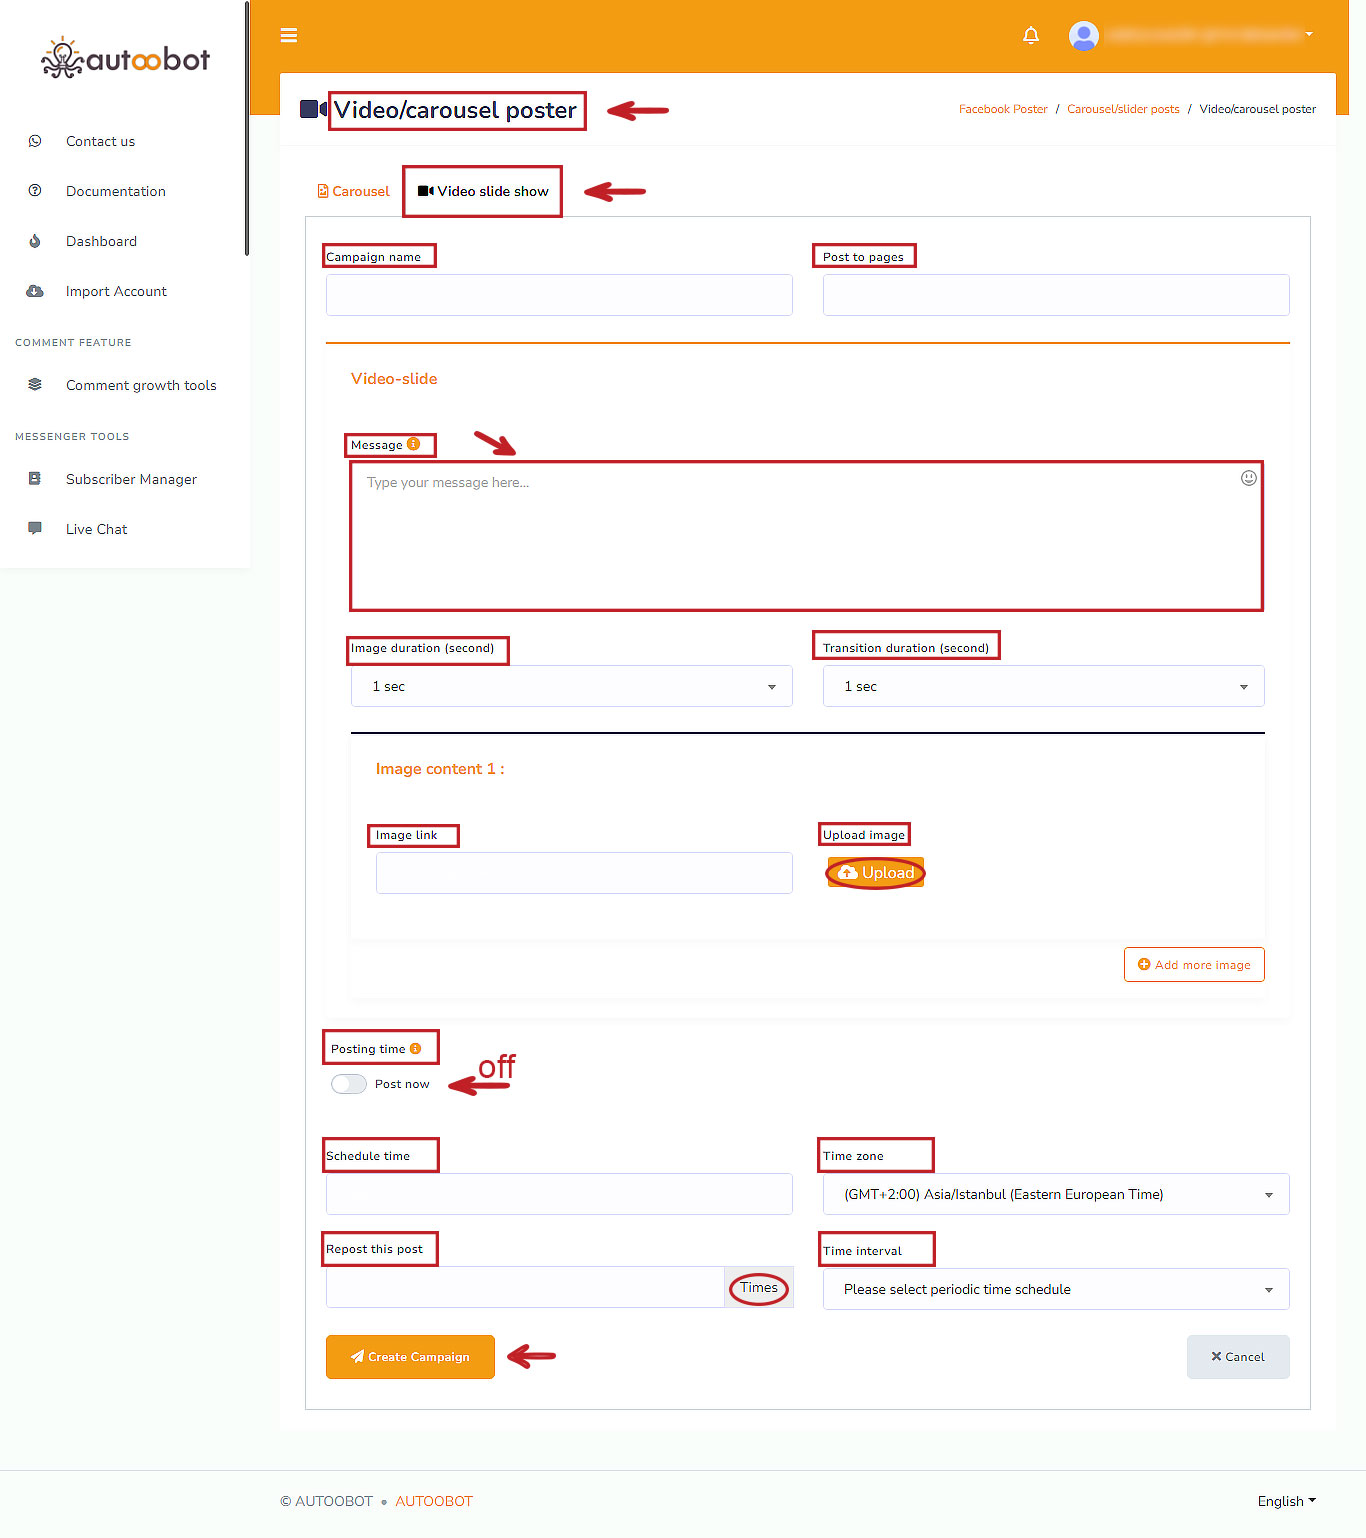
Task: Click the hamburger menu icon
Action: pyautogui.click(x=289, y=36)
